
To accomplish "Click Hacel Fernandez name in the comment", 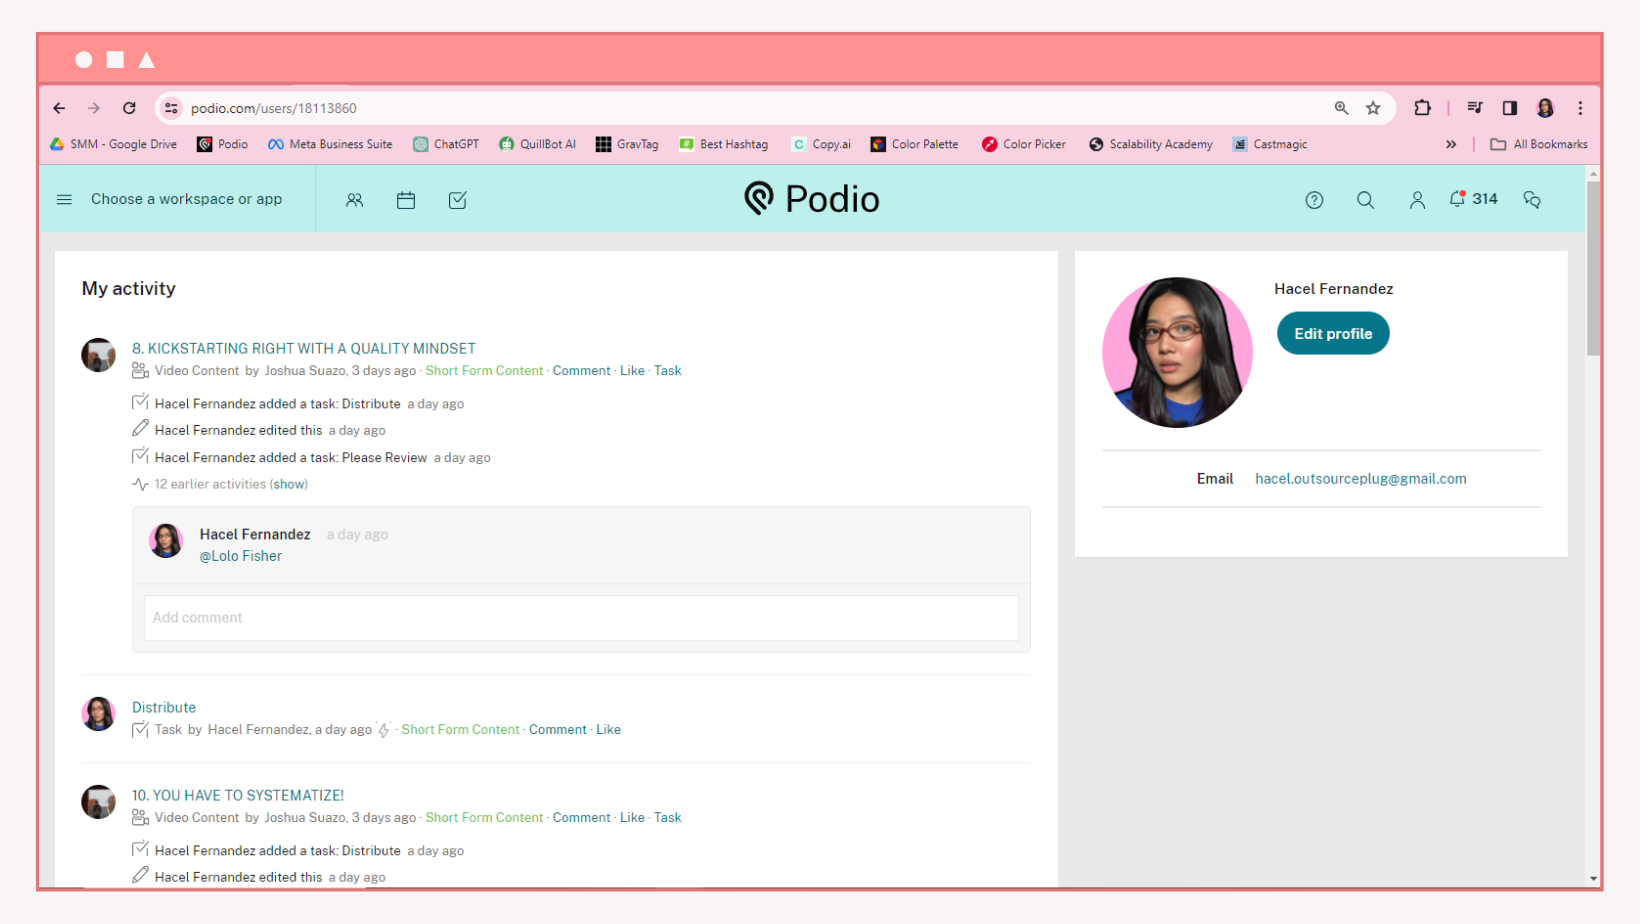I will (255, 534).
